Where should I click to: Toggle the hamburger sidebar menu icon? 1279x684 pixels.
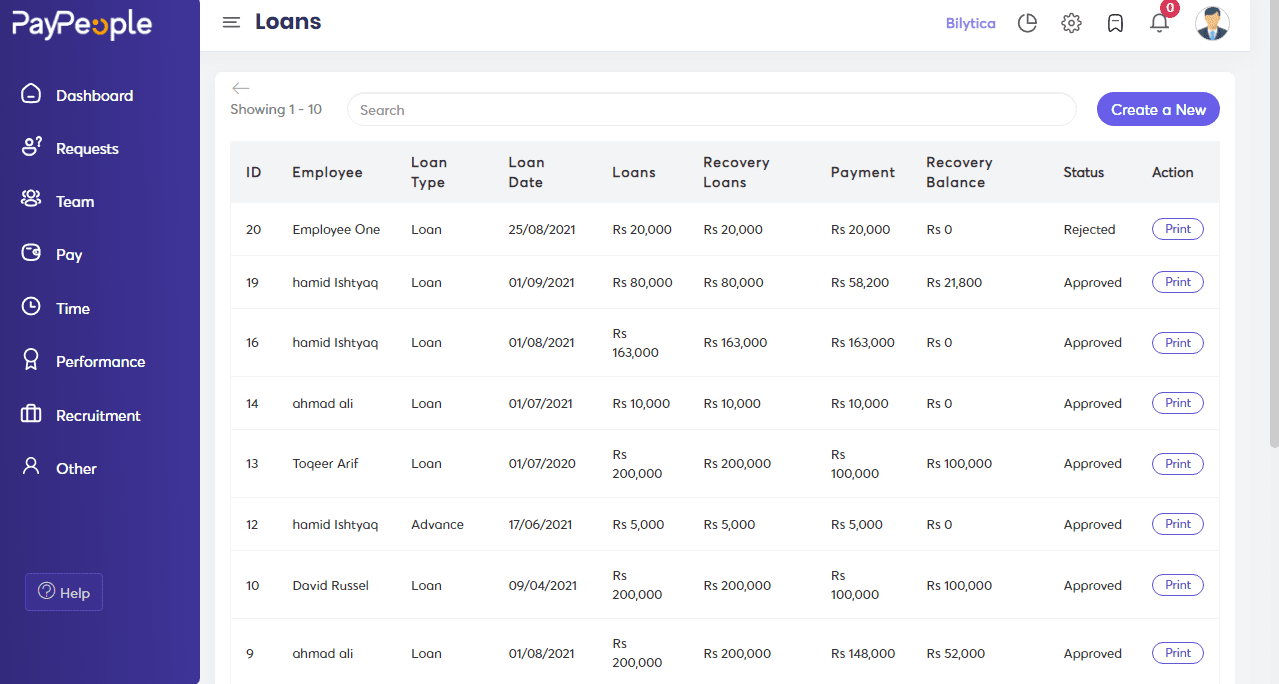pyautogui.click(x=231, y=22)
